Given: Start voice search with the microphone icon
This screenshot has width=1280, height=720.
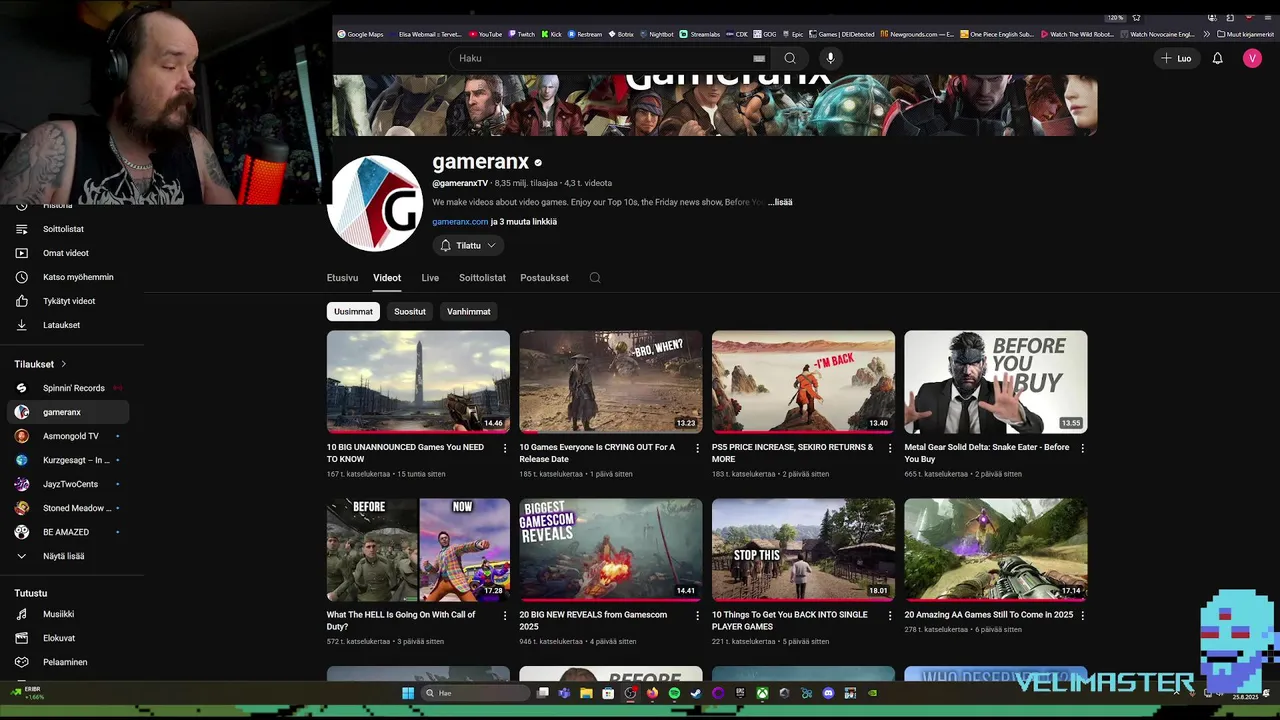Looking at the screenshot, I should point(830,58).
